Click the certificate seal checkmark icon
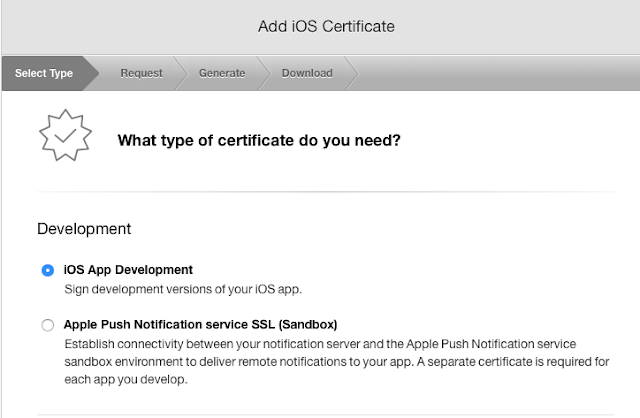Image resolution: width=640 pixels, height=418 pixels. [65, 139]
